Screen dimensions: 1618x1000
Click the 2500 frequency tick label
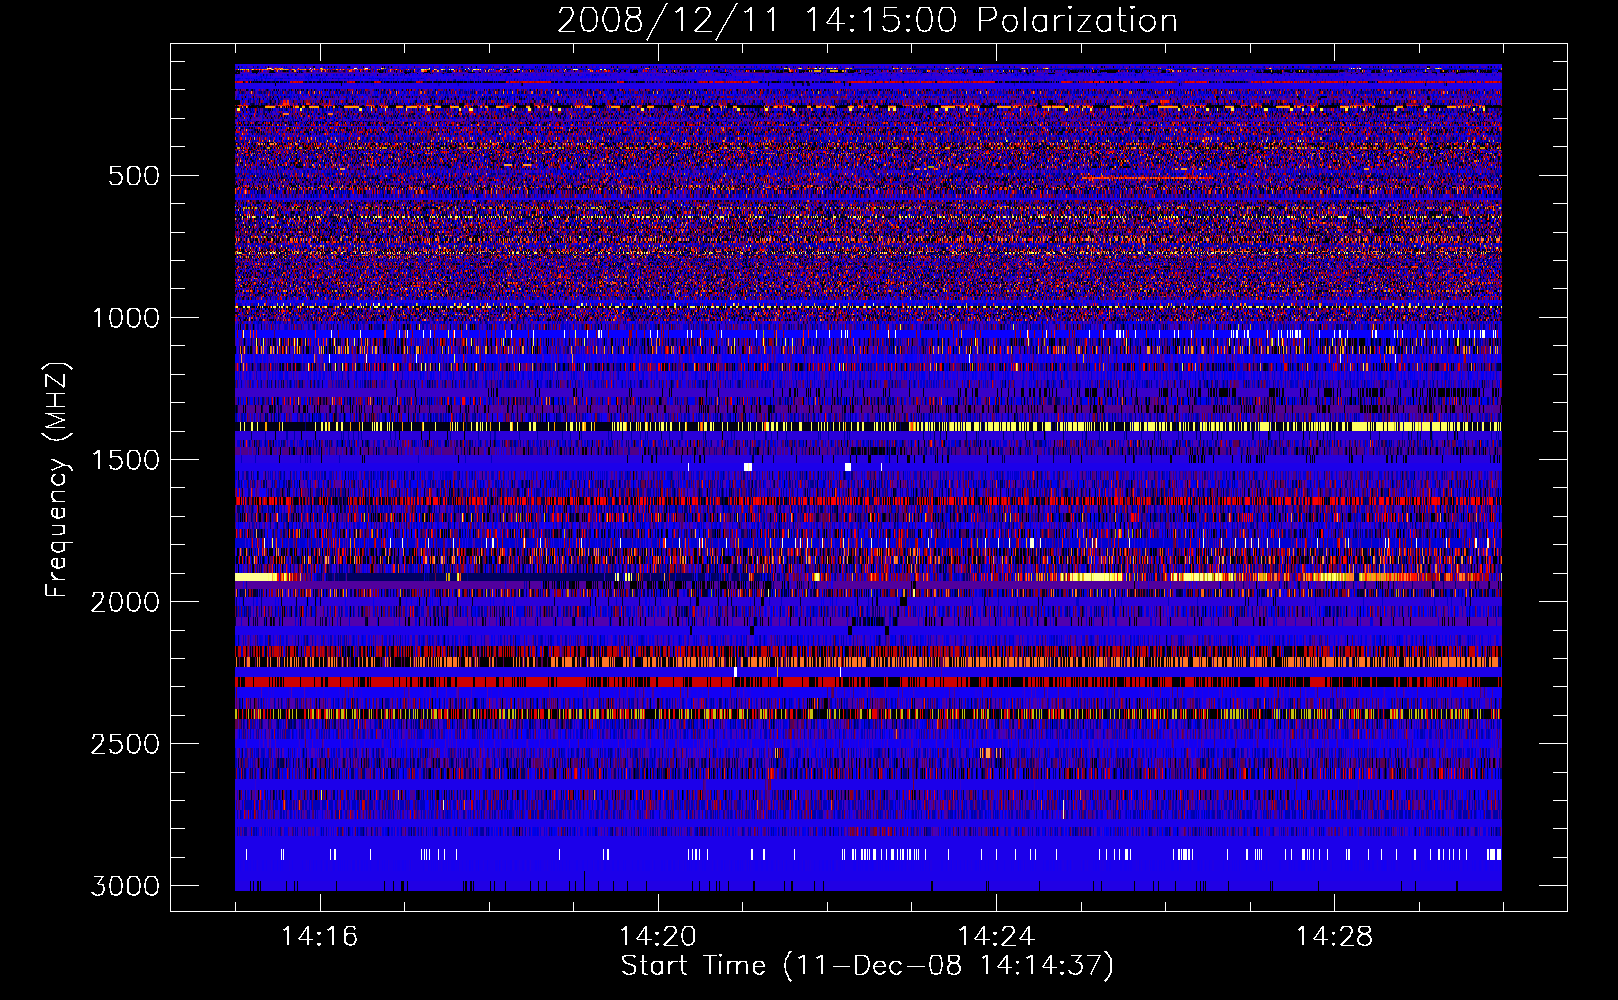pos(125,744)
